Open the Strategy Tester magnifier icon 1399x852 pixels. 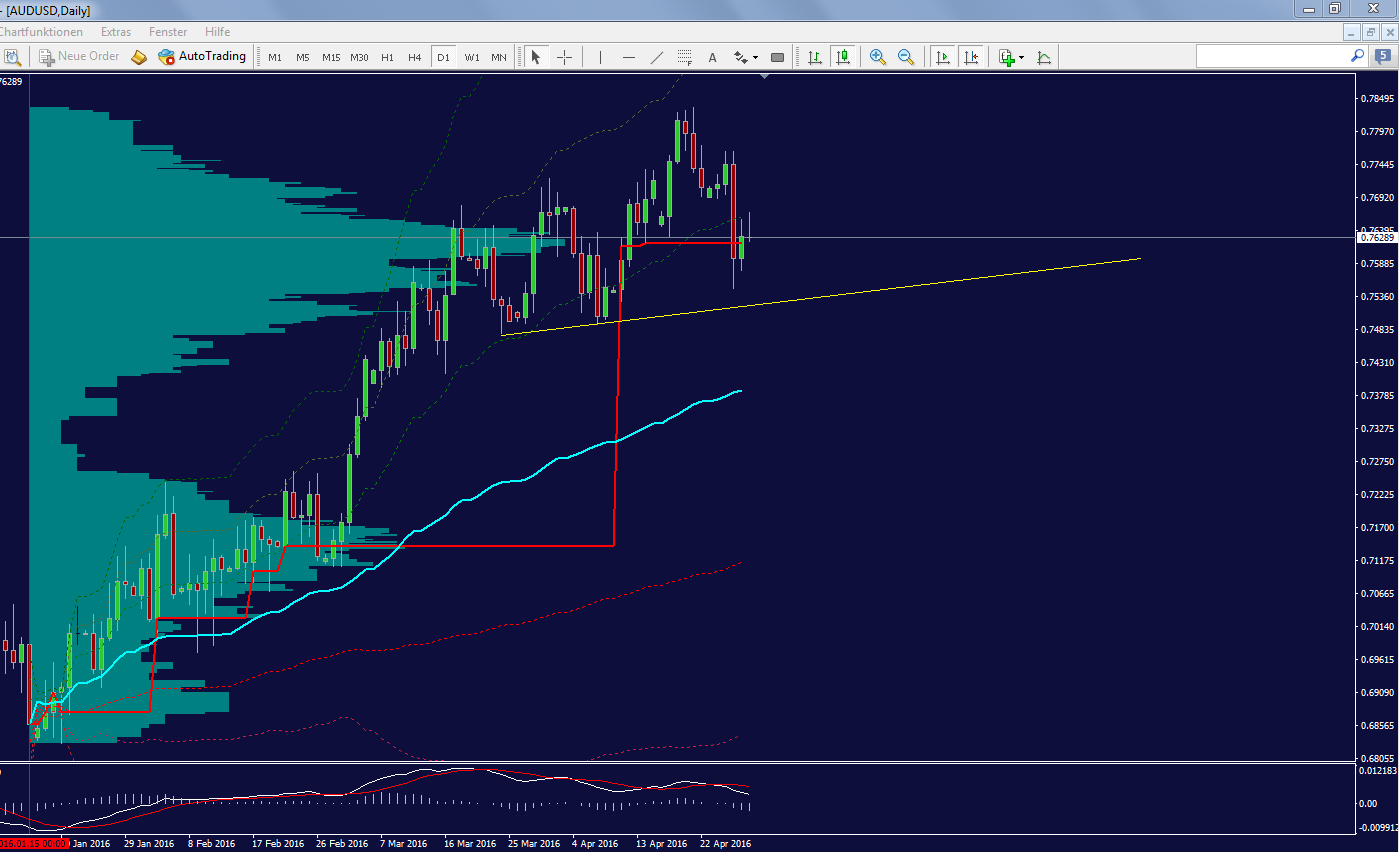pyautogui.click(x=12, y=57)
